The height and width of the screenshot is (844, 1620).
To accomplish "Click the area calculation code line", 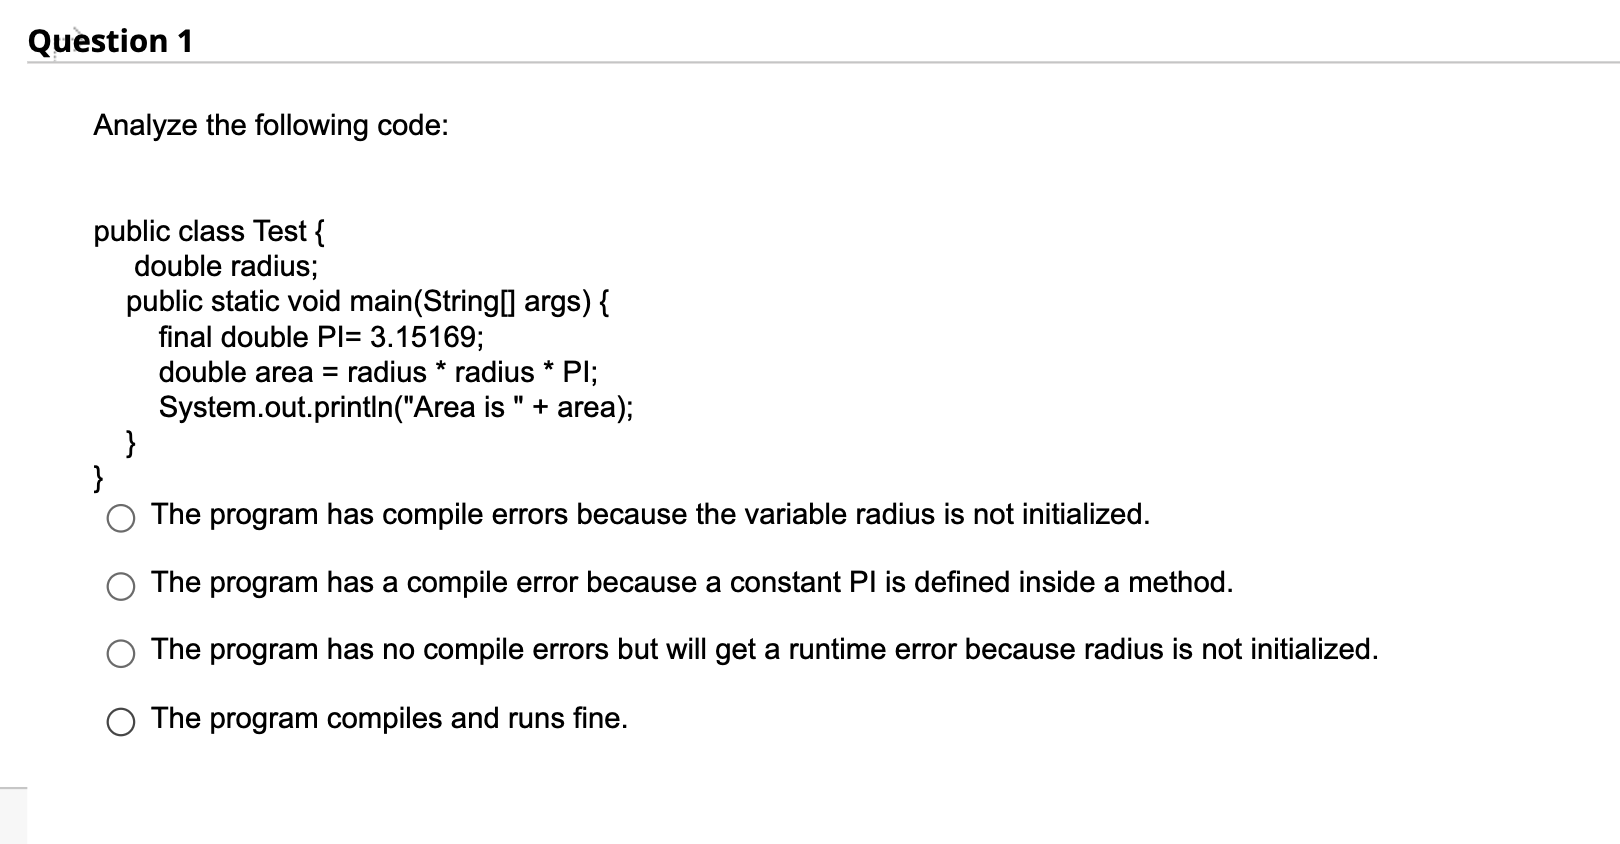I will coord(378,372).
